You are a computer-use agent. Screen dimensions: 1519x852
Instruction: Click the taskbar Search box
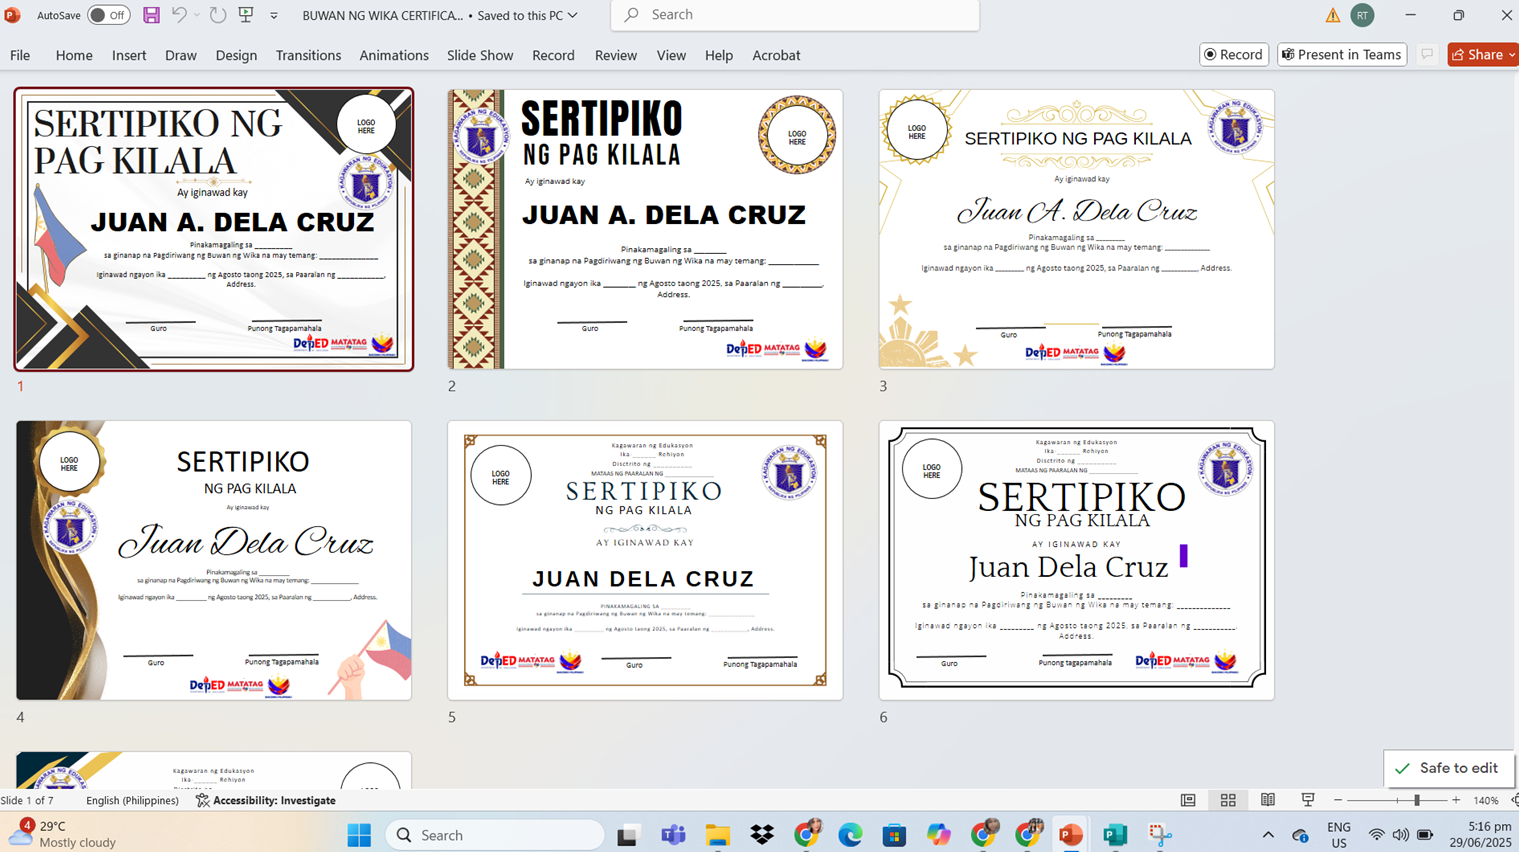tap(495, 835)
